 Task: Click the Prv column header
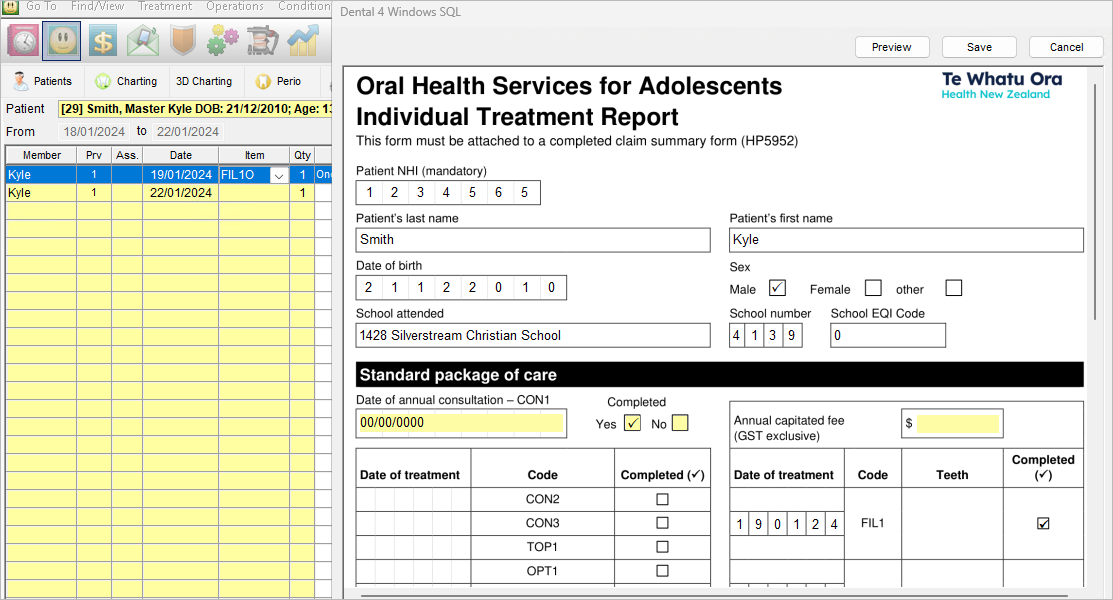(94, 155)
